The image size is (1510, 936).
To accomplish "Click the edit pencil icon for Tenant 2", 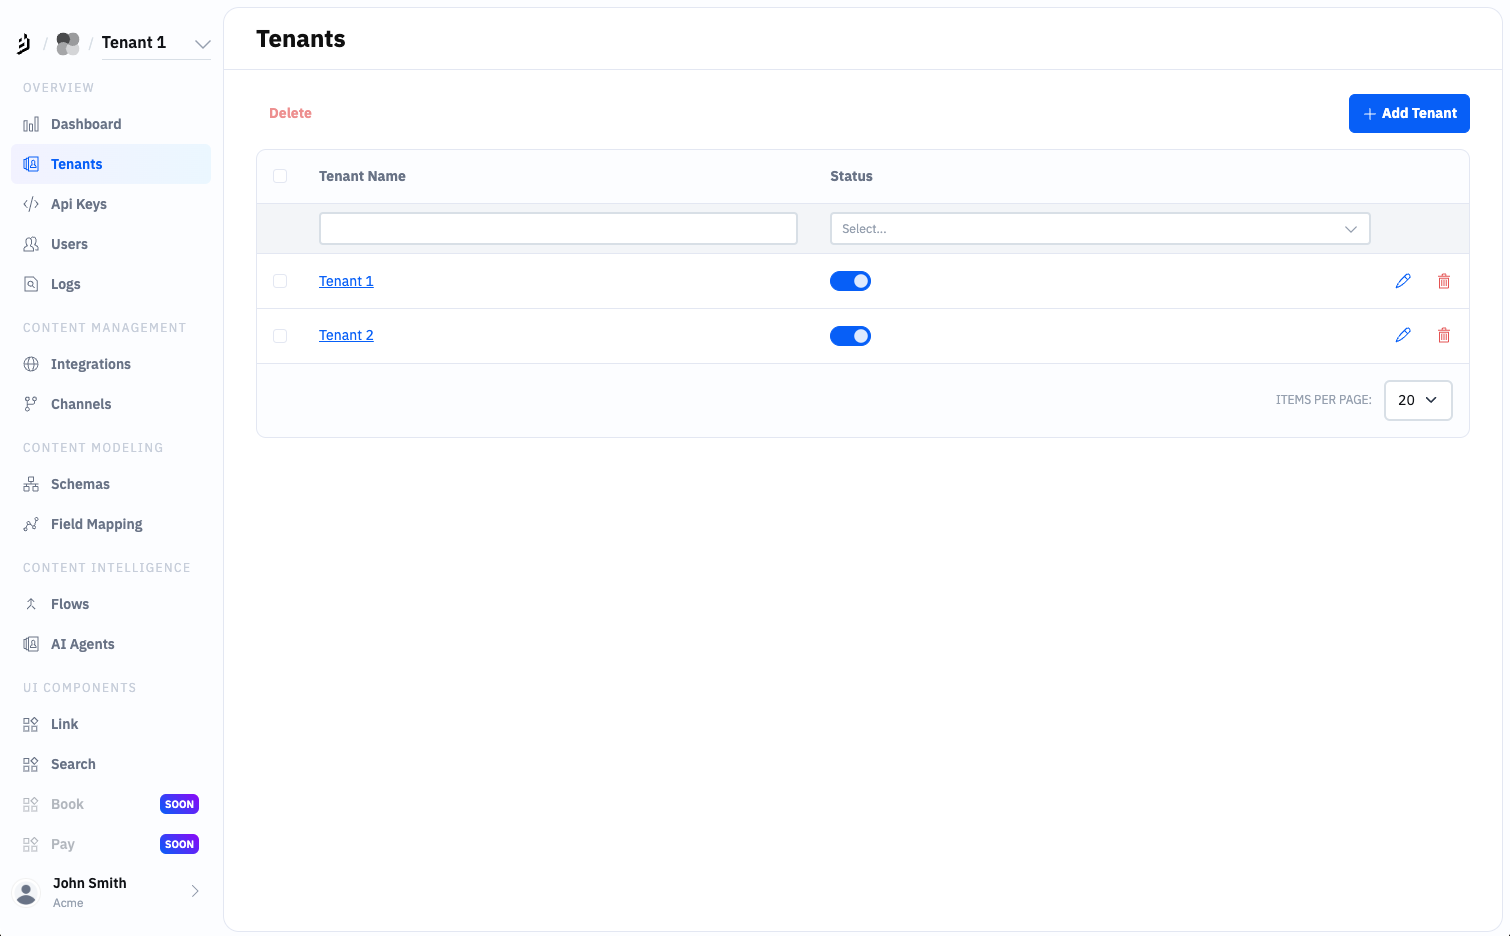I will (1403, 335).
